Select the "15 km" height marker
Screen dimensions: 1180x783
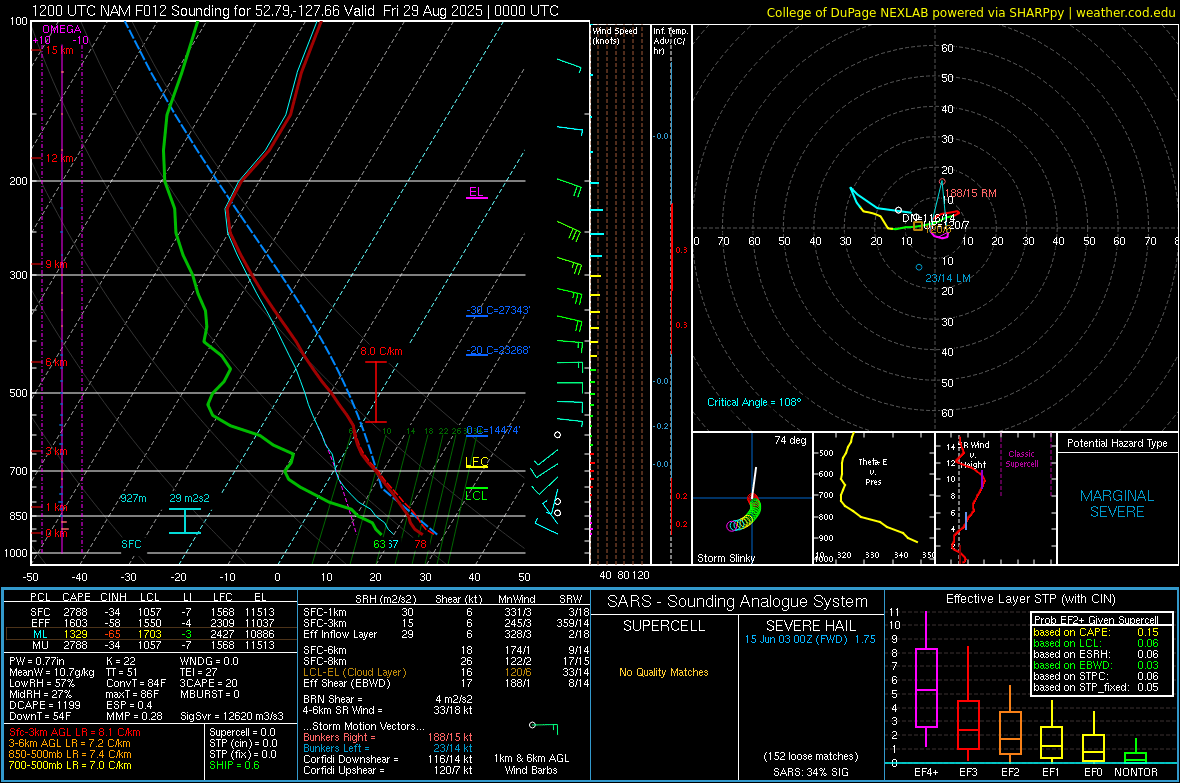60,50
